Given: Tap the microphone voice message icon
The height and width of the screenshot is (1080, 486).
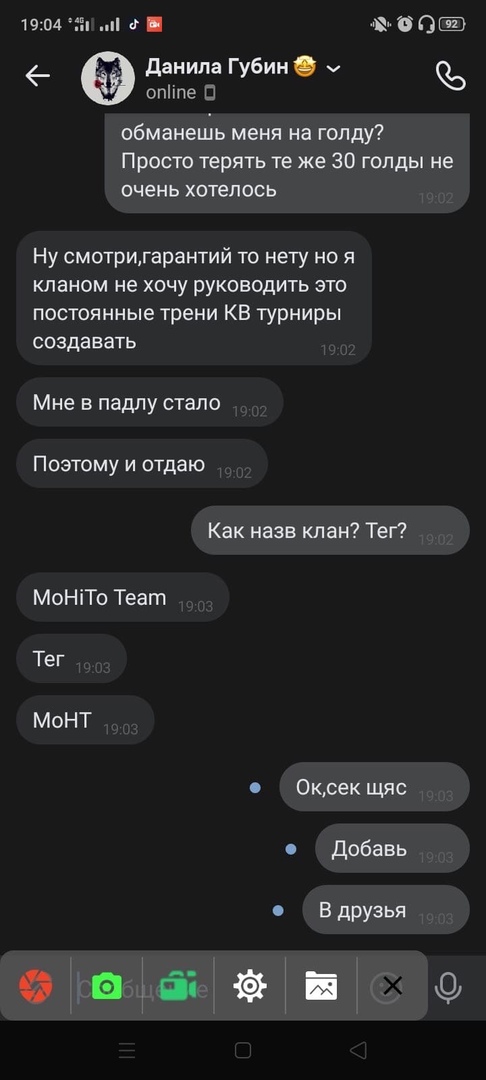Looking at the screenshot, I should 448,987.
